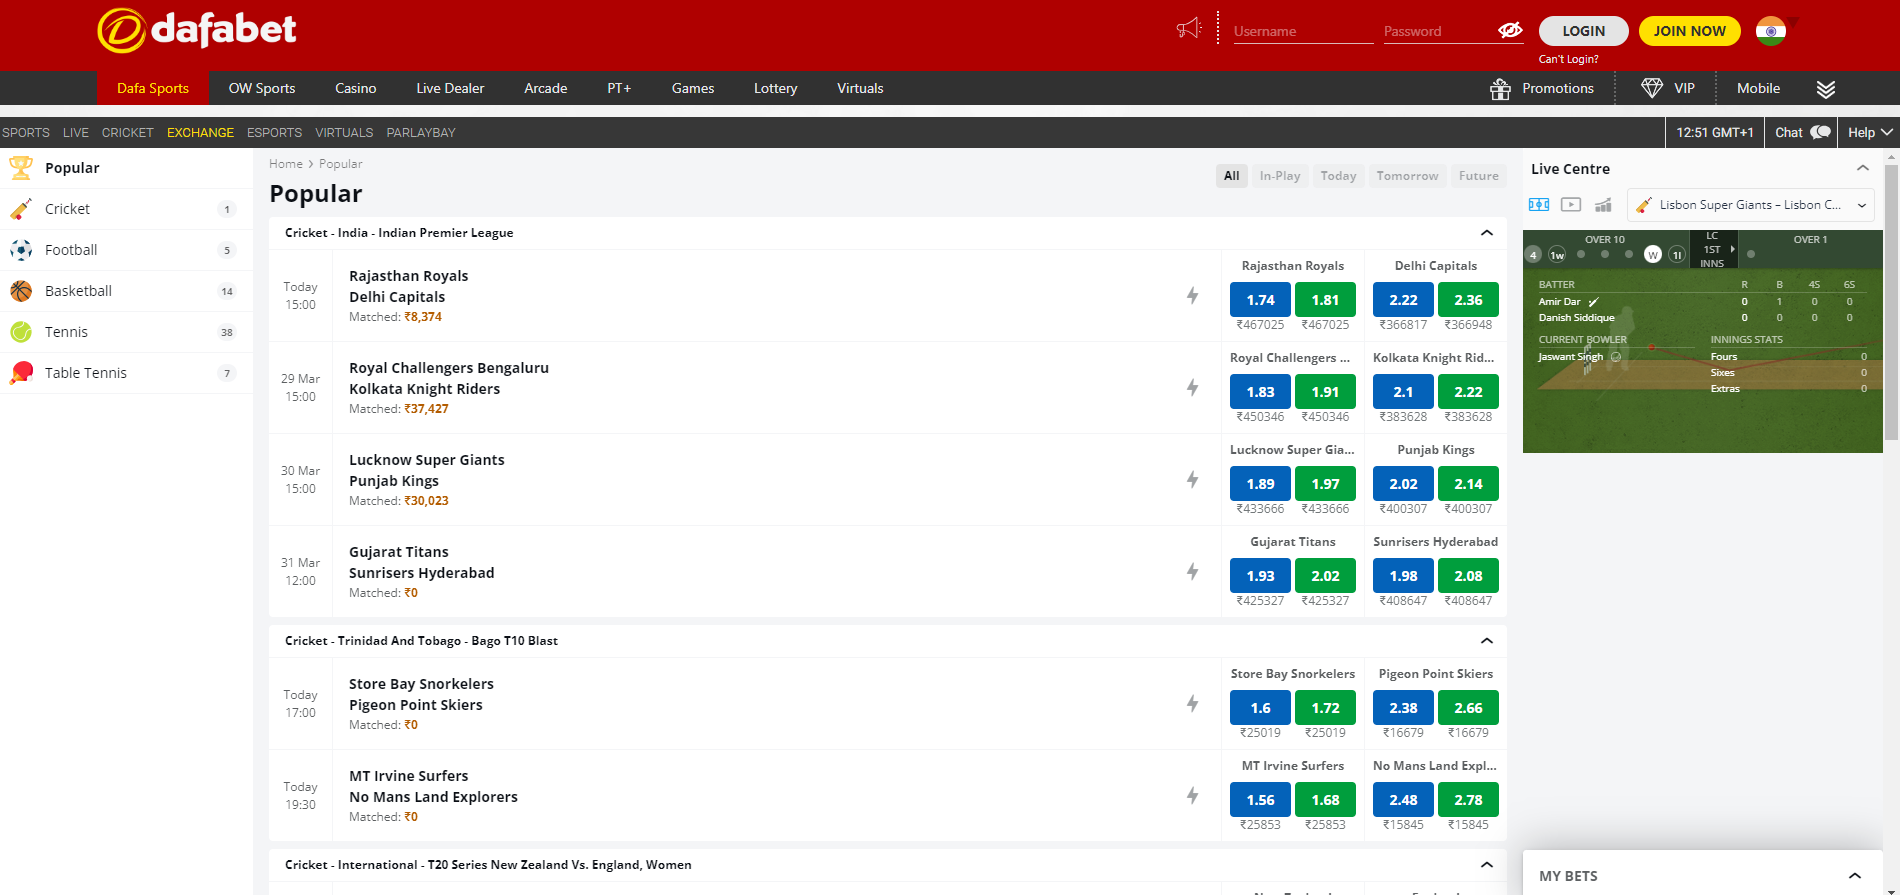Switch Live Centre to scoreboard view icon
Screen dimensions: 1900x895
tap(1539, 205)
